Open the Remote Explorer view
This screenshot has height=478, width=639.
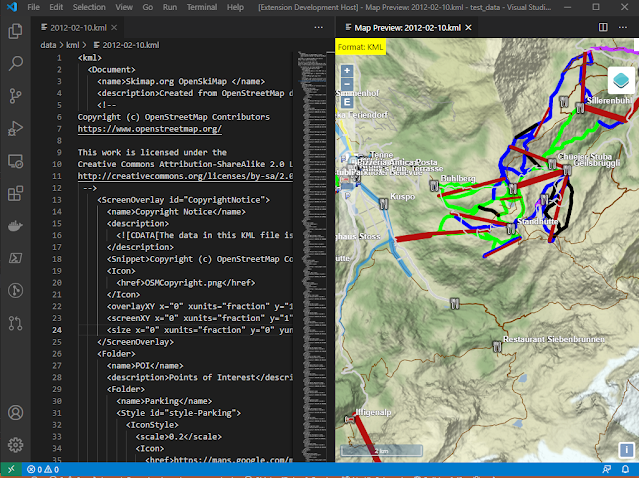(15, 161)
